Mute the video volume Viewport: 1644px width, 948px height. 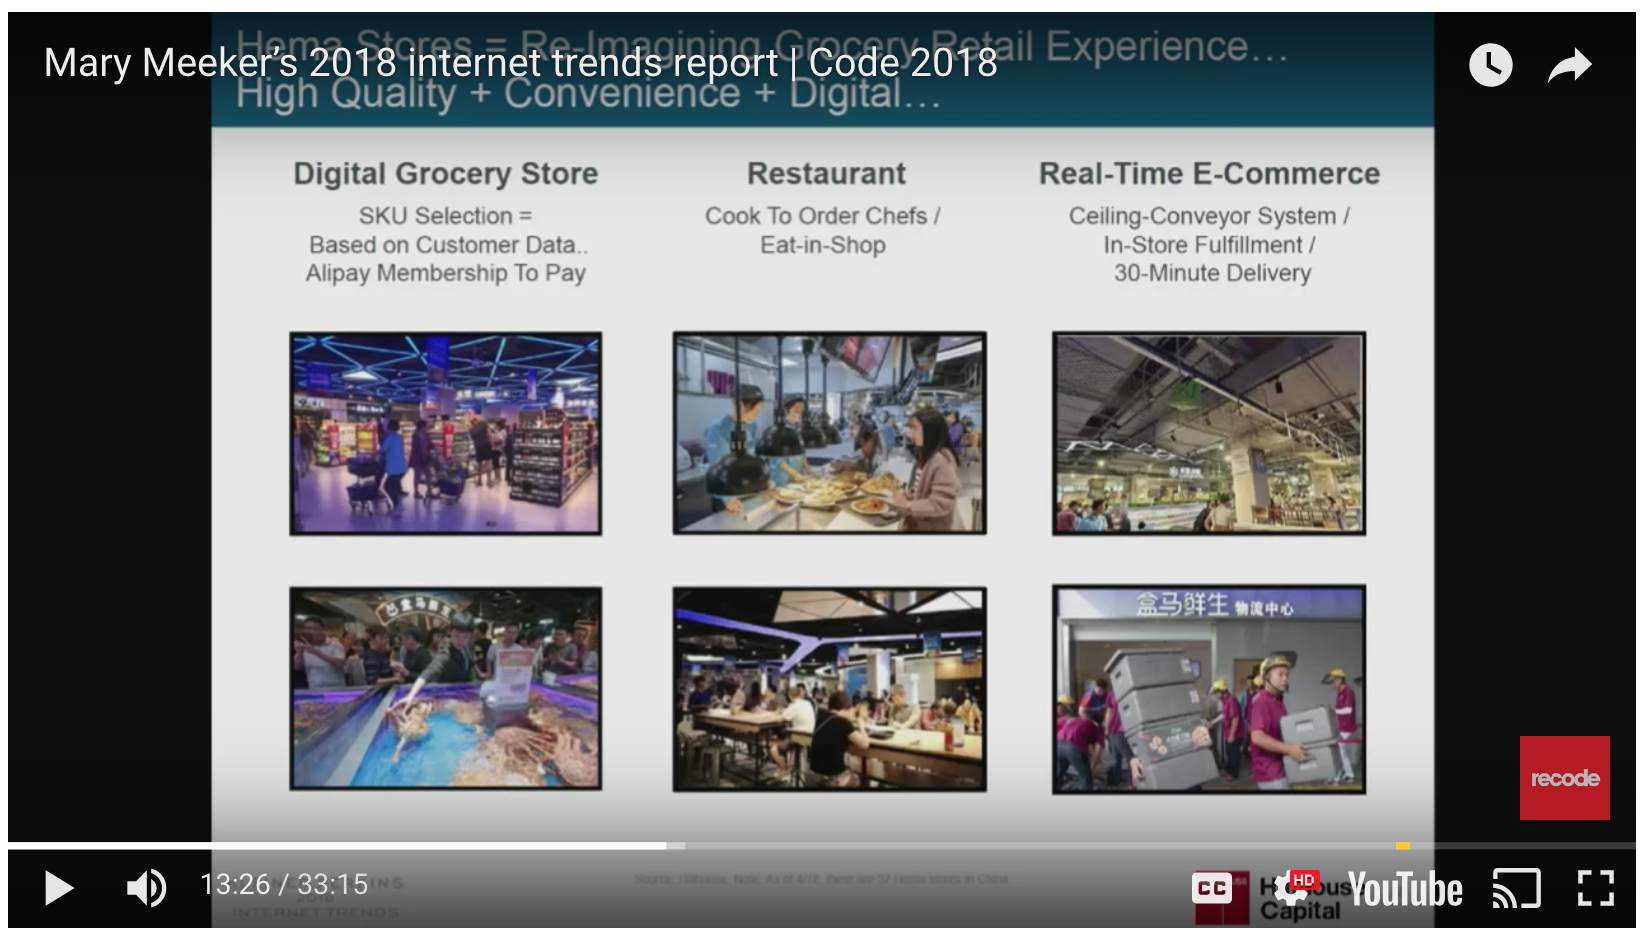[147, 887]
